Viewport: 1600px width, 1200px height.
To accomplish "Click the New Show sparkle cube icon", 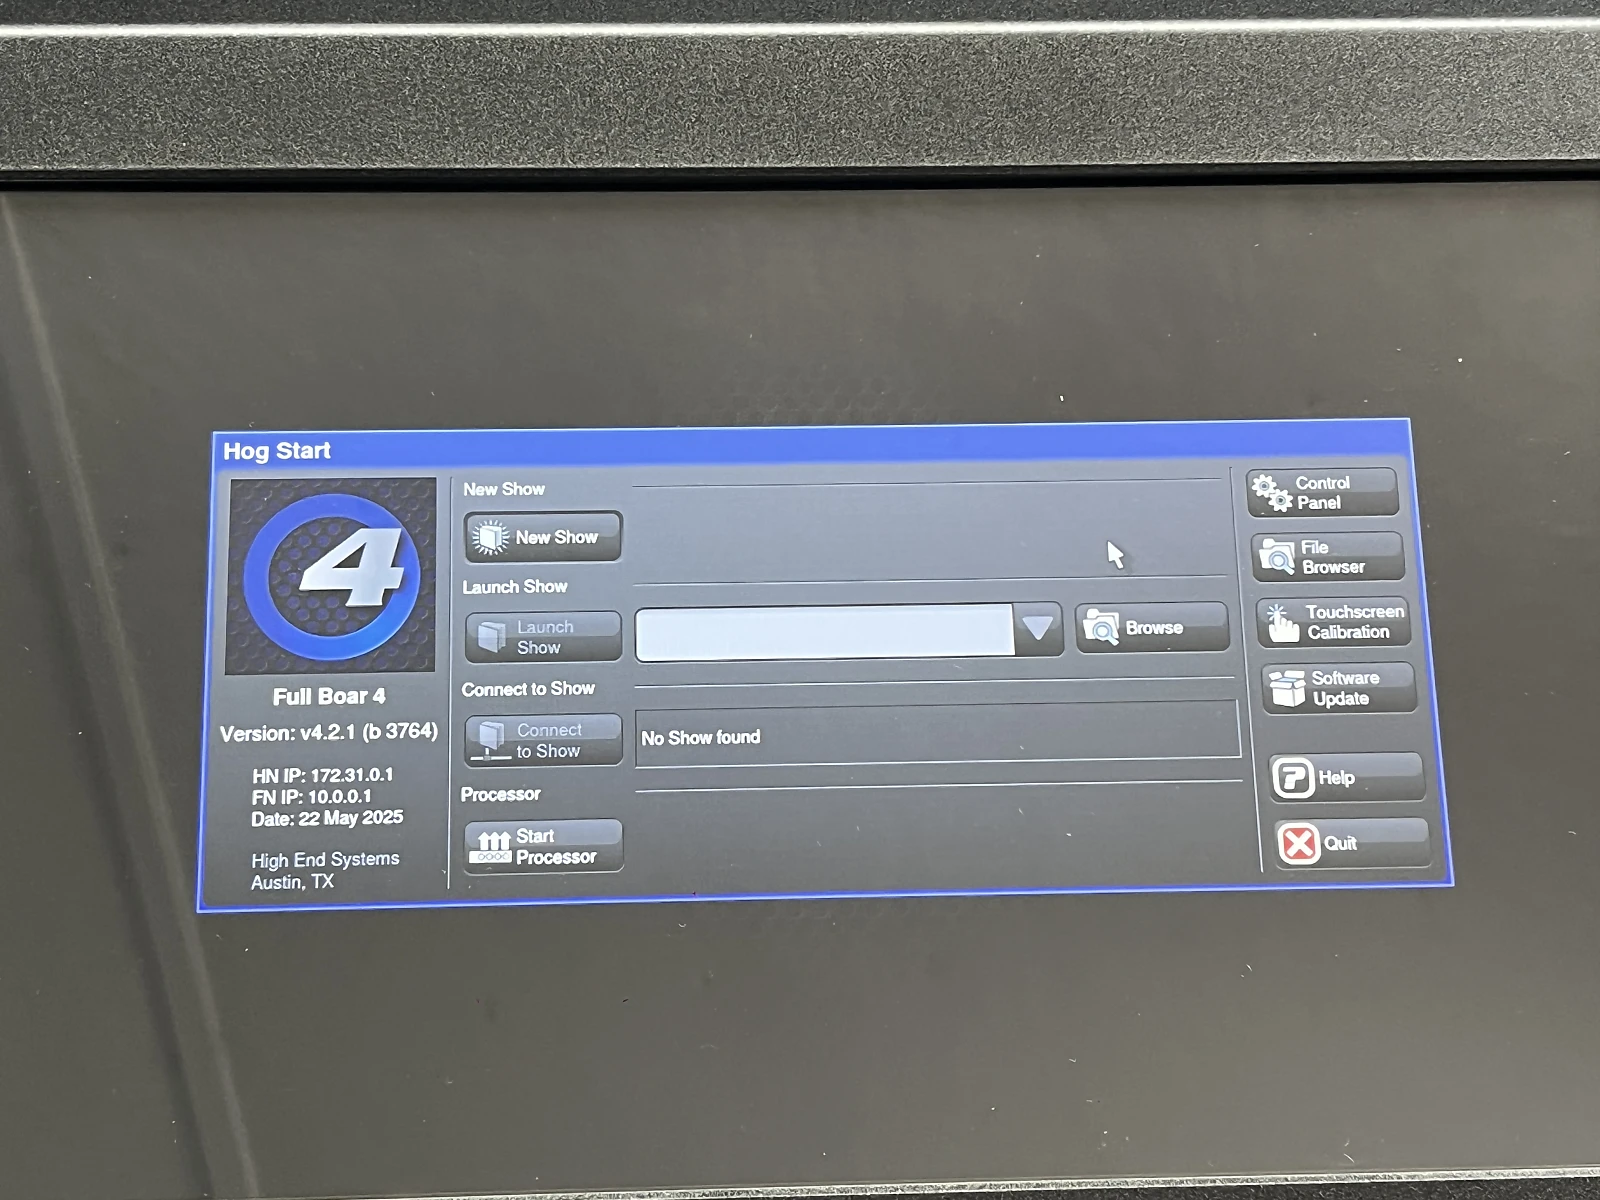I will 490,537.
